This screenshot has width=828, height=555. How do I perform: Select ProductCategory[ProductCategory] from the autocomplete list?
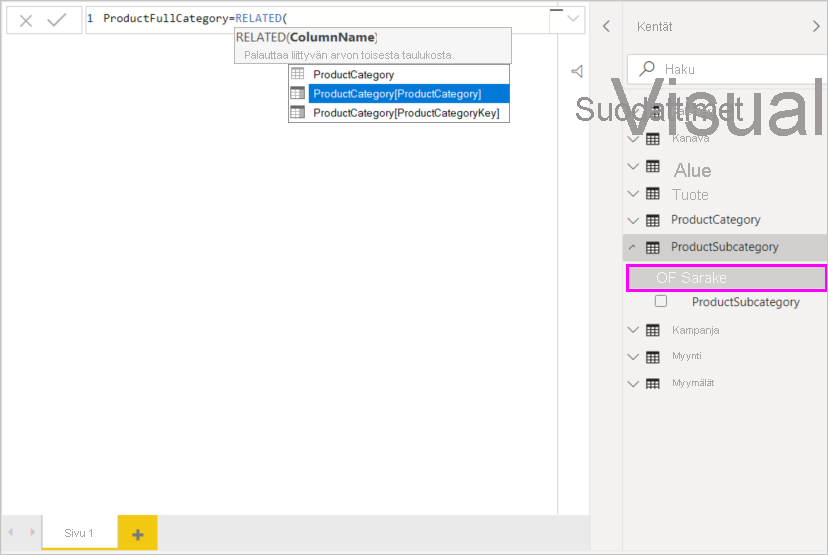(x=397, y=94)
